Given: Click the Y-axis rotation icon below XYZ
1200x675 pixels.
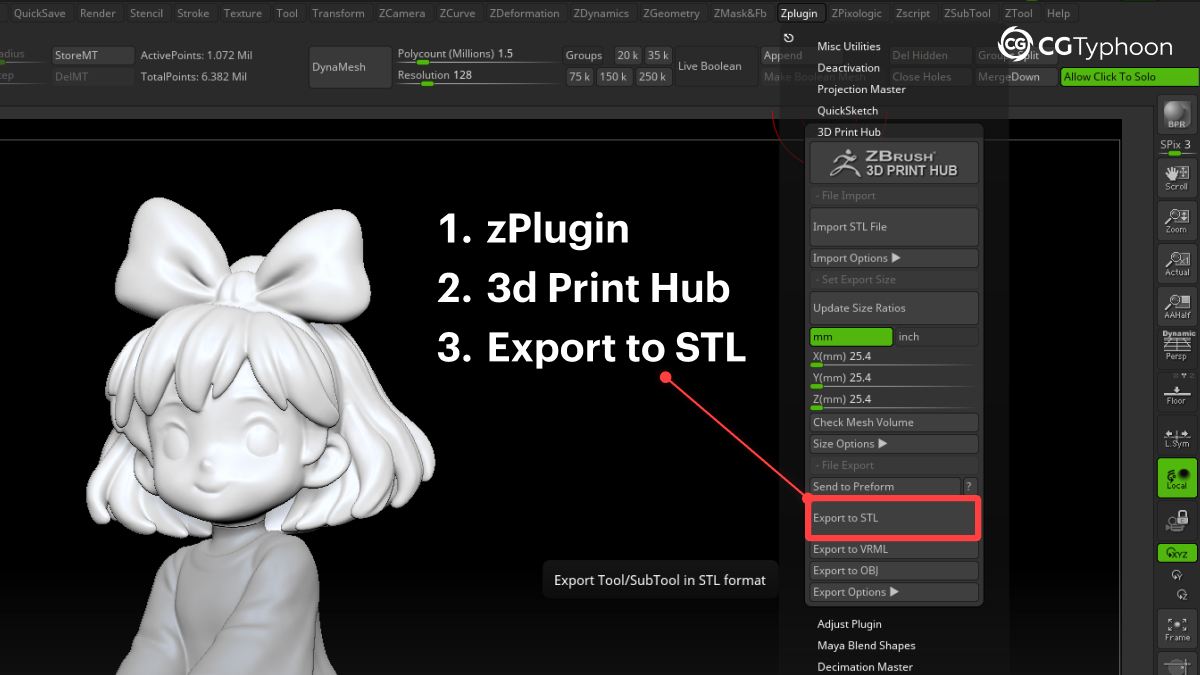Looking at the screenshot, I should coord(1177,575).
